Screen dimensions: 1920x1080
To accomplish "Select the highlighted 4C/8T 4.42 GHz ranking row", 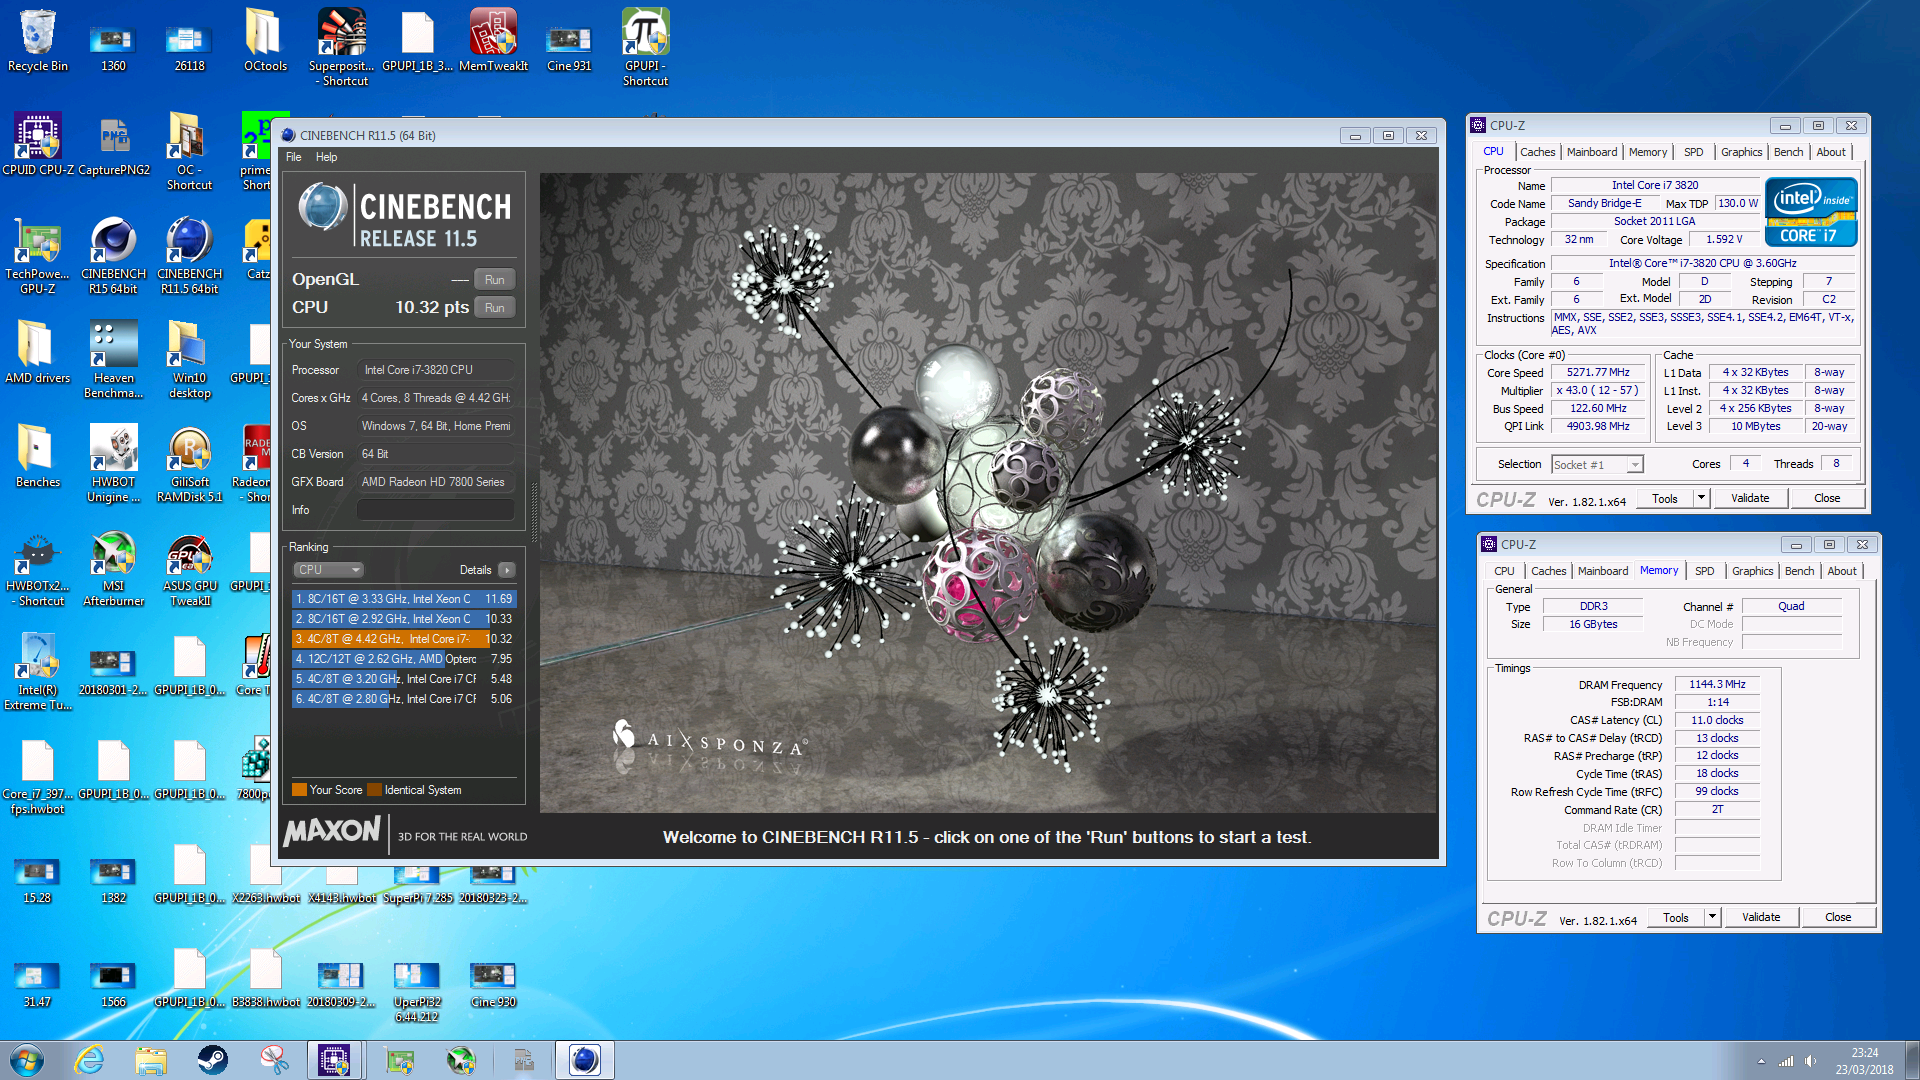I will point(404,639).
